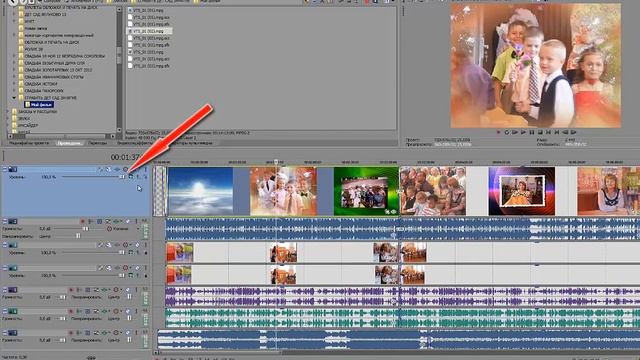Viewport: 640px width, 360px height.
Task: Arm audio track 2 for recording
Action: tap(82, 222)
